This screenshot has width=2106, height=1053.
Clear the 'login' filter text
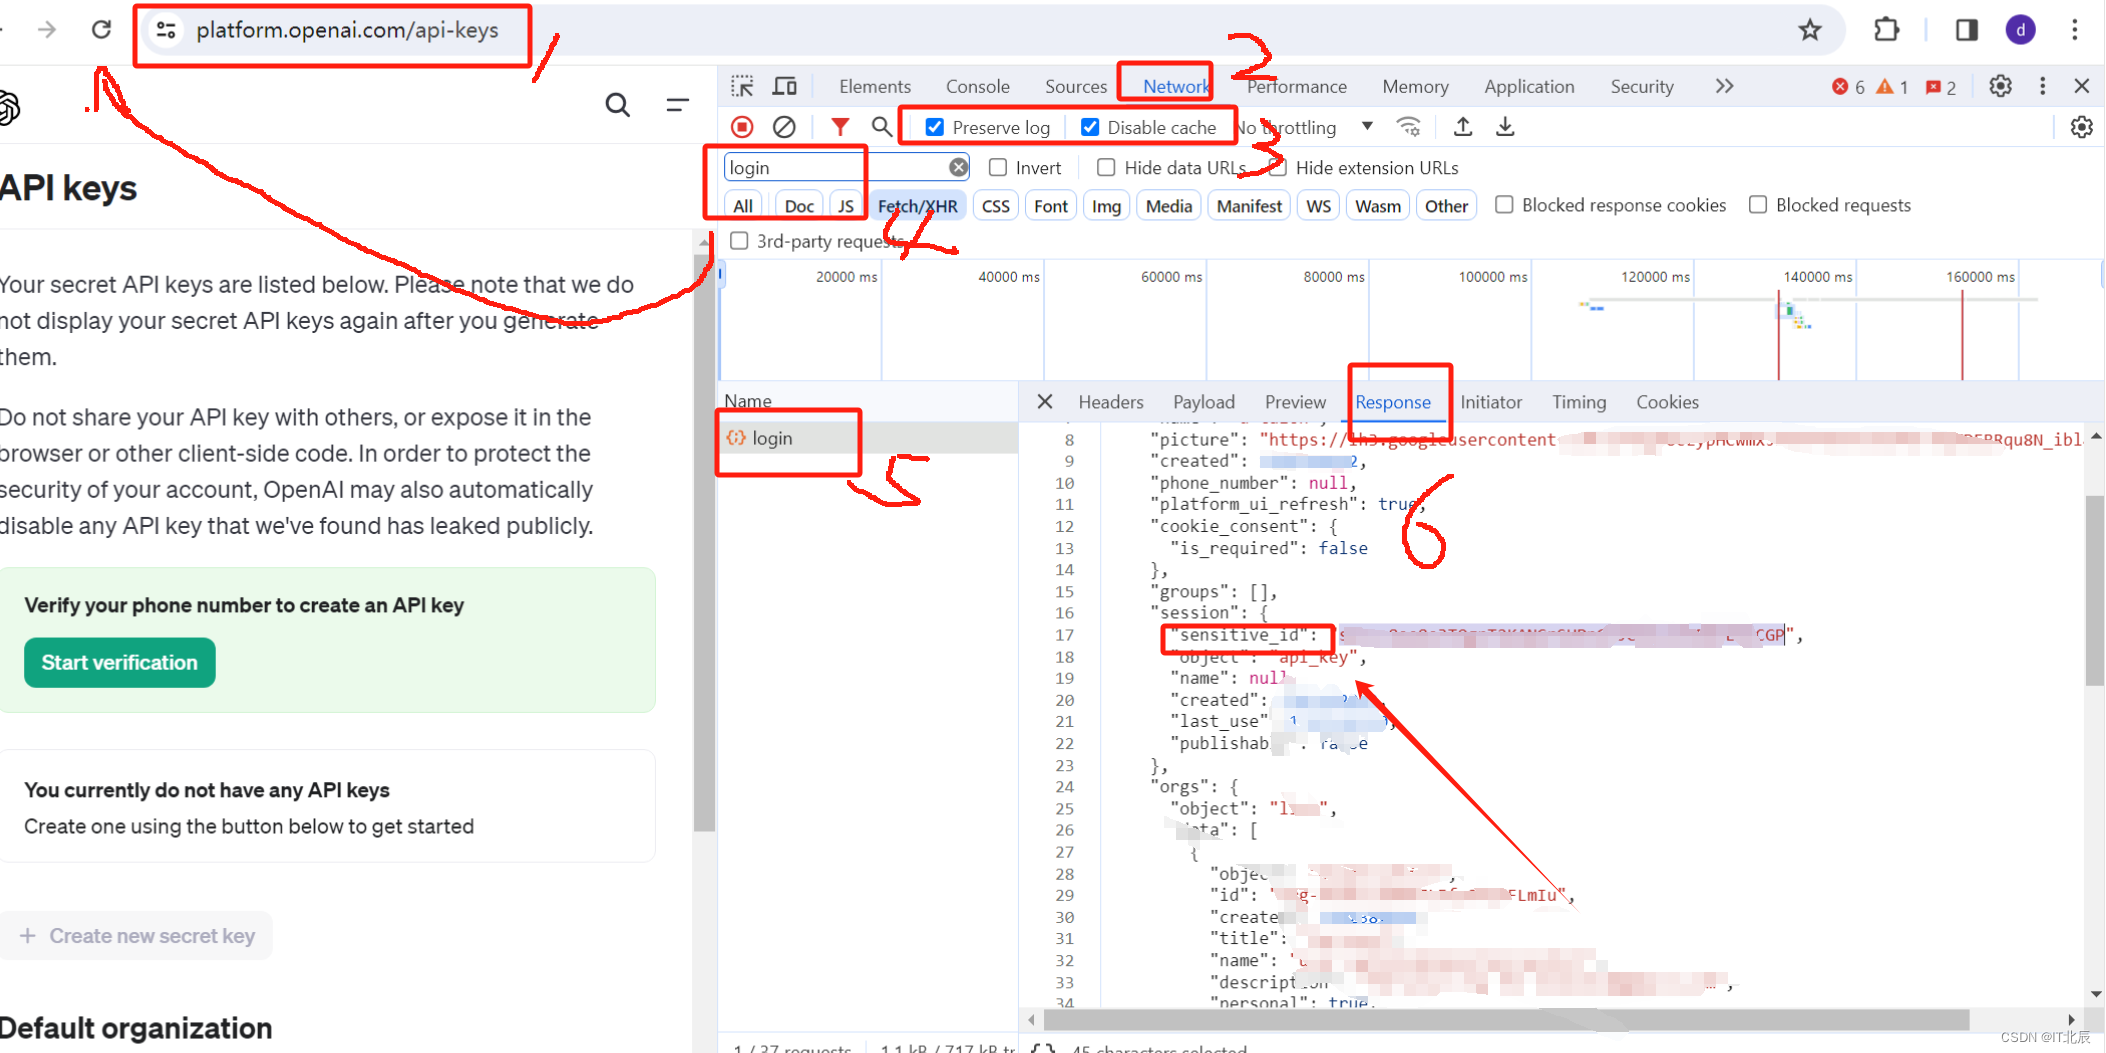click(x=958, y=167)
